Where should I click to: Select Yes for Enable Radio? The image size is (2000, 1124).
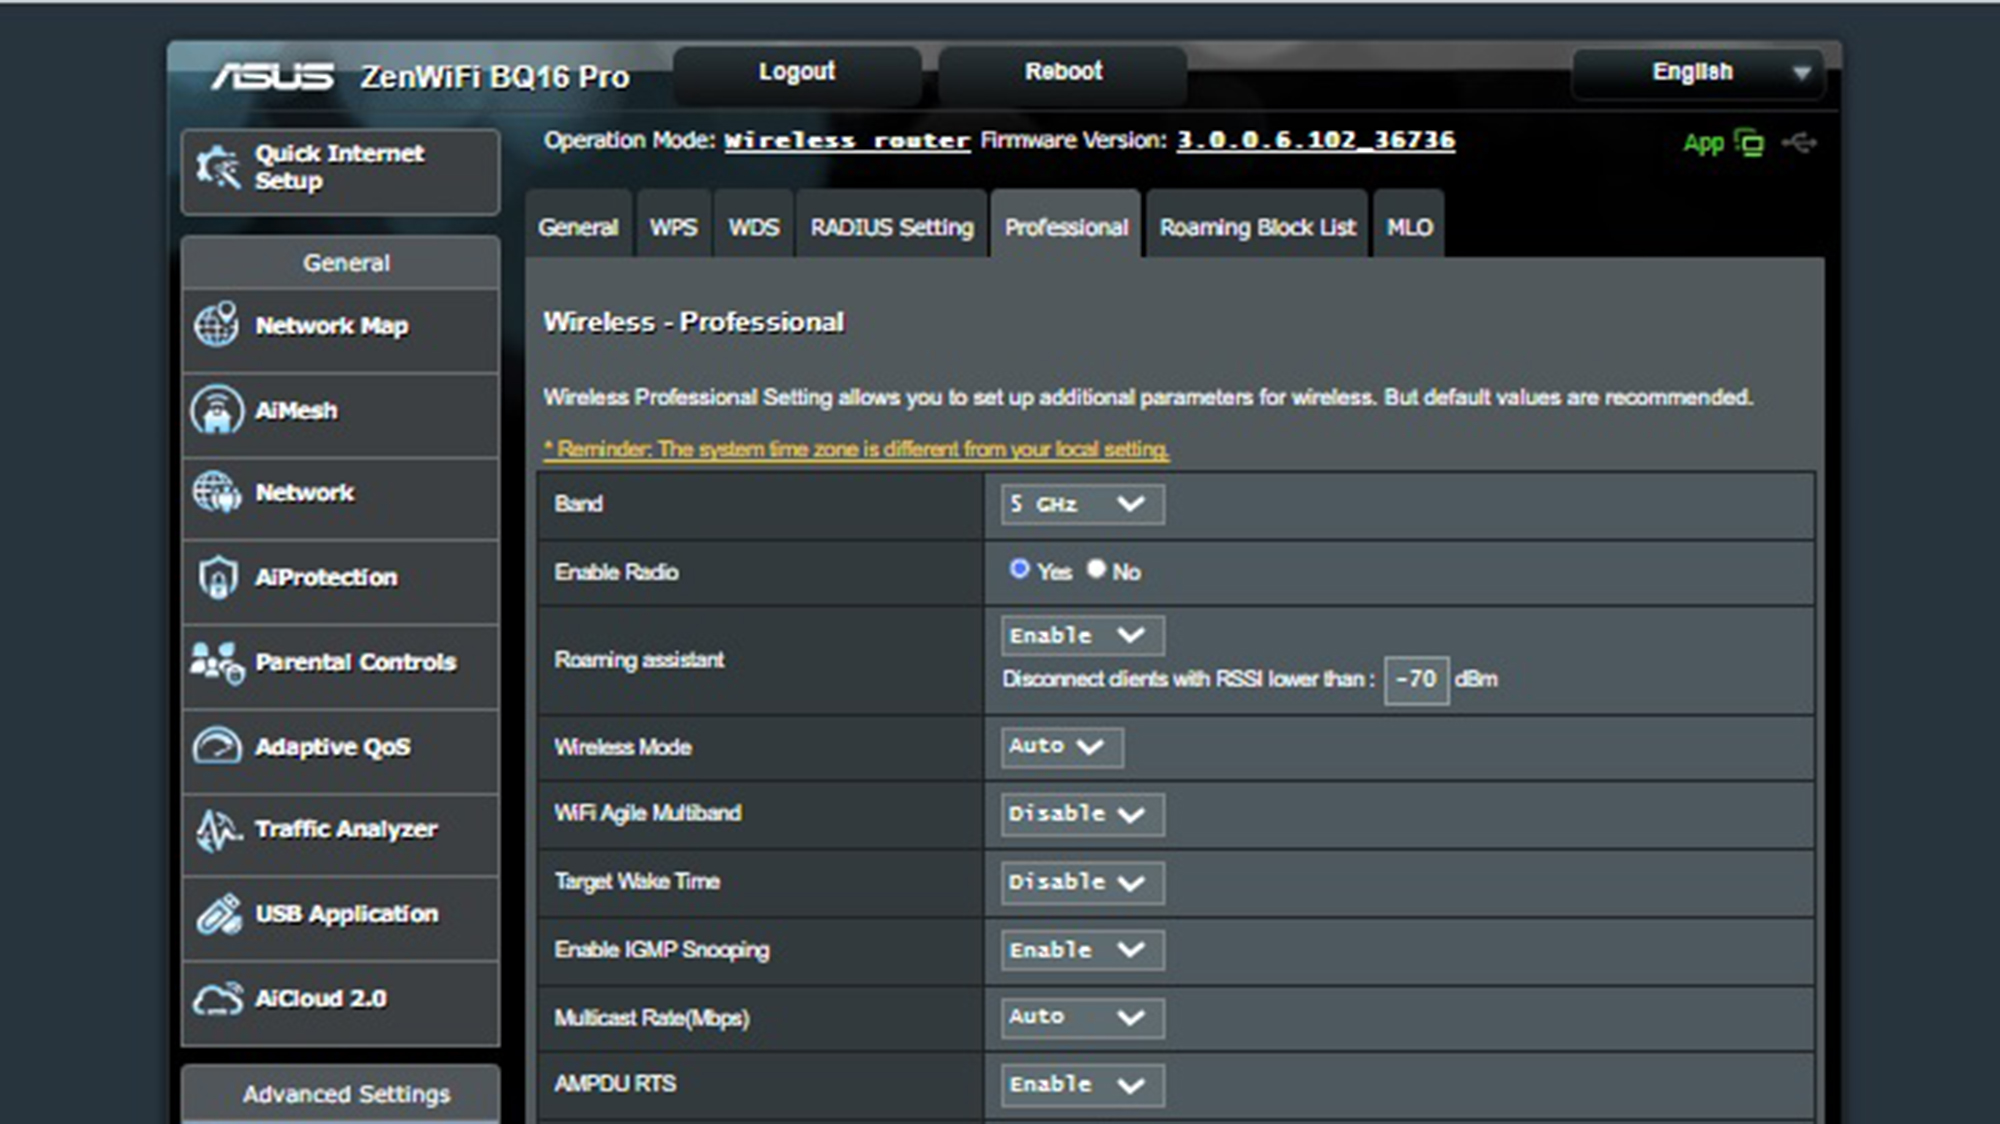pyautogui.click(x=1019, y=569)
